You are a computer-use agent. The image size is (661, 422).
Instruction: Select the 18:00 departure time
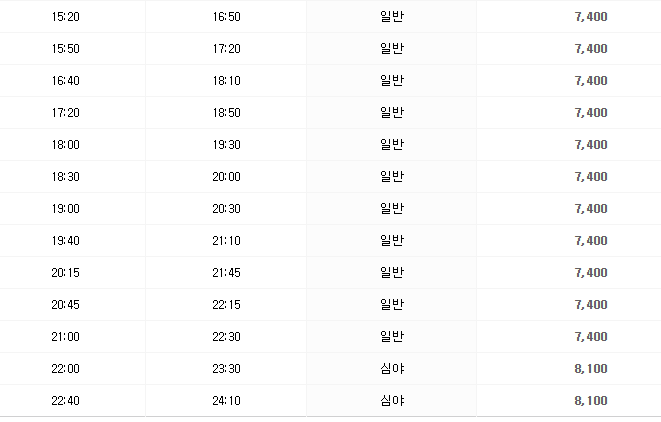coord(65,145)
